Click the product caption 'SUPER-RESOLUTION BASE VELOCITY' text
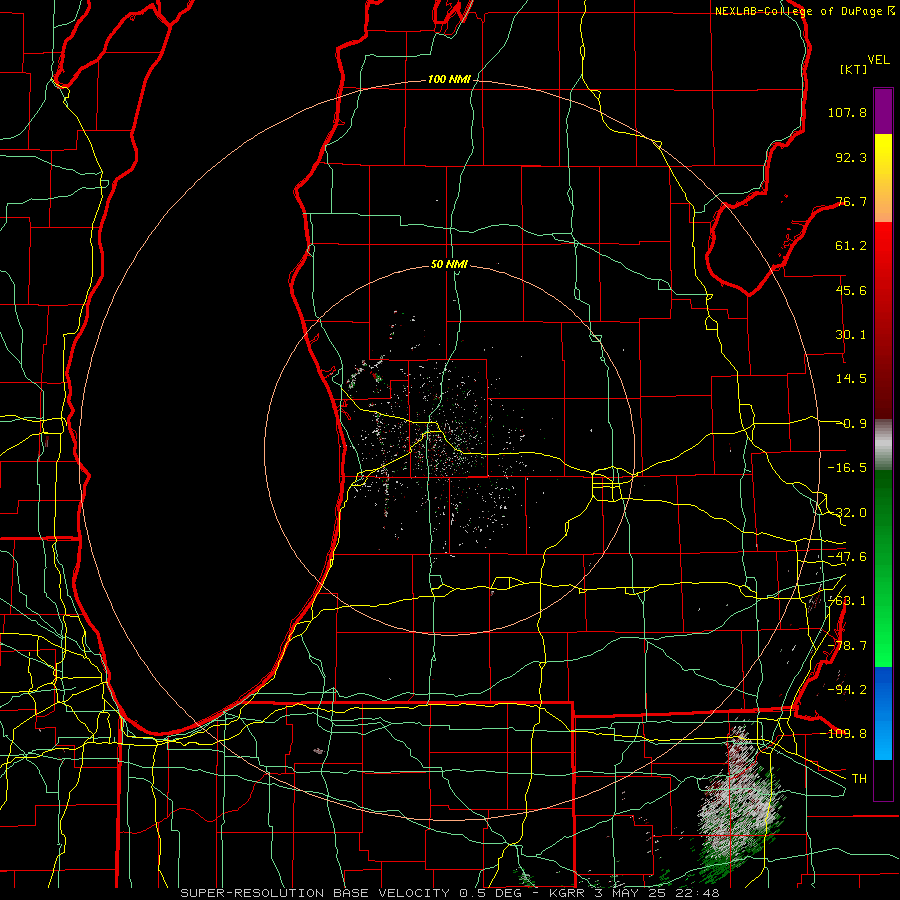The image size is (900, 900). (317, 893)
